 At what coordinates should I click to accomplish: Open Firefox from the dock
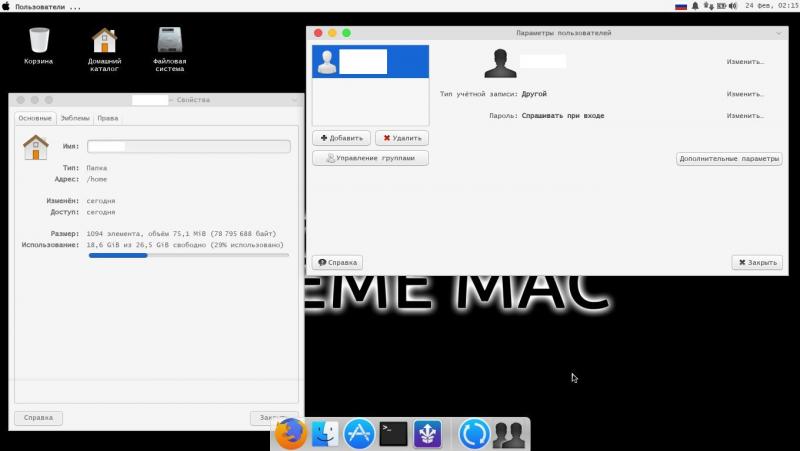pos(290,434)
